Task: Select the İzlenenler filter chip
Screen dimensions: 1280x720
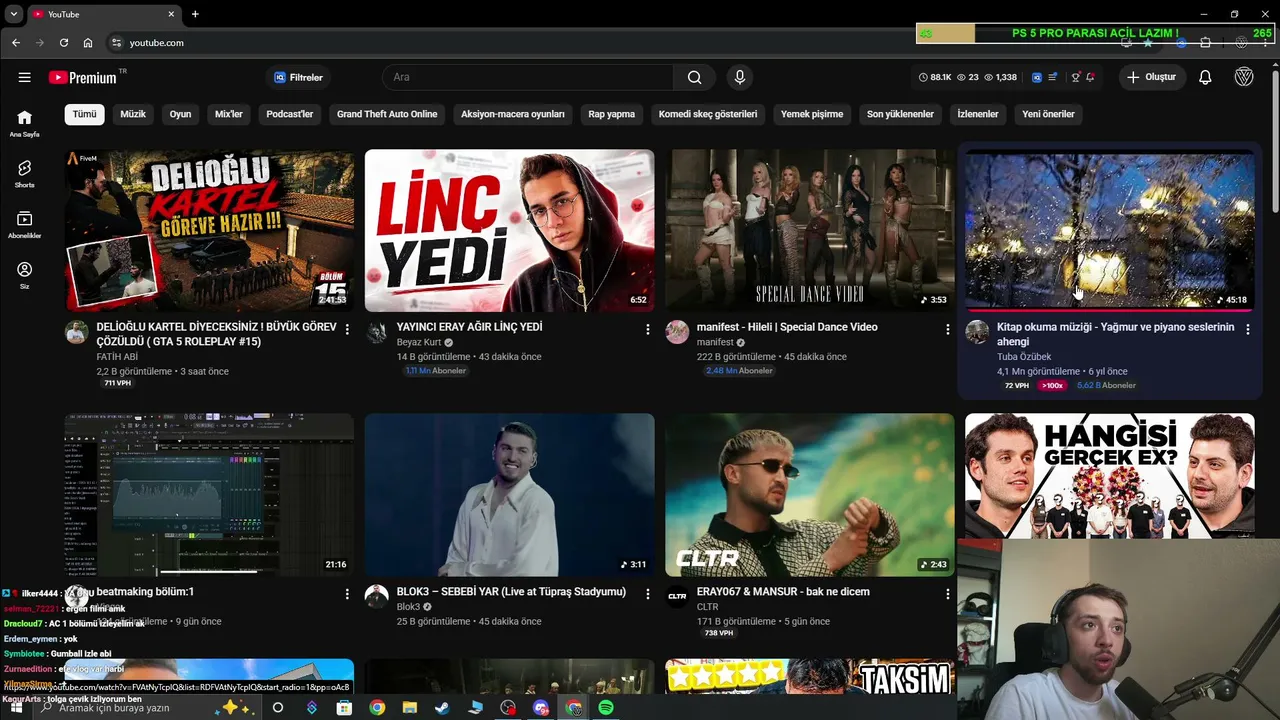Action: (978, 114)
